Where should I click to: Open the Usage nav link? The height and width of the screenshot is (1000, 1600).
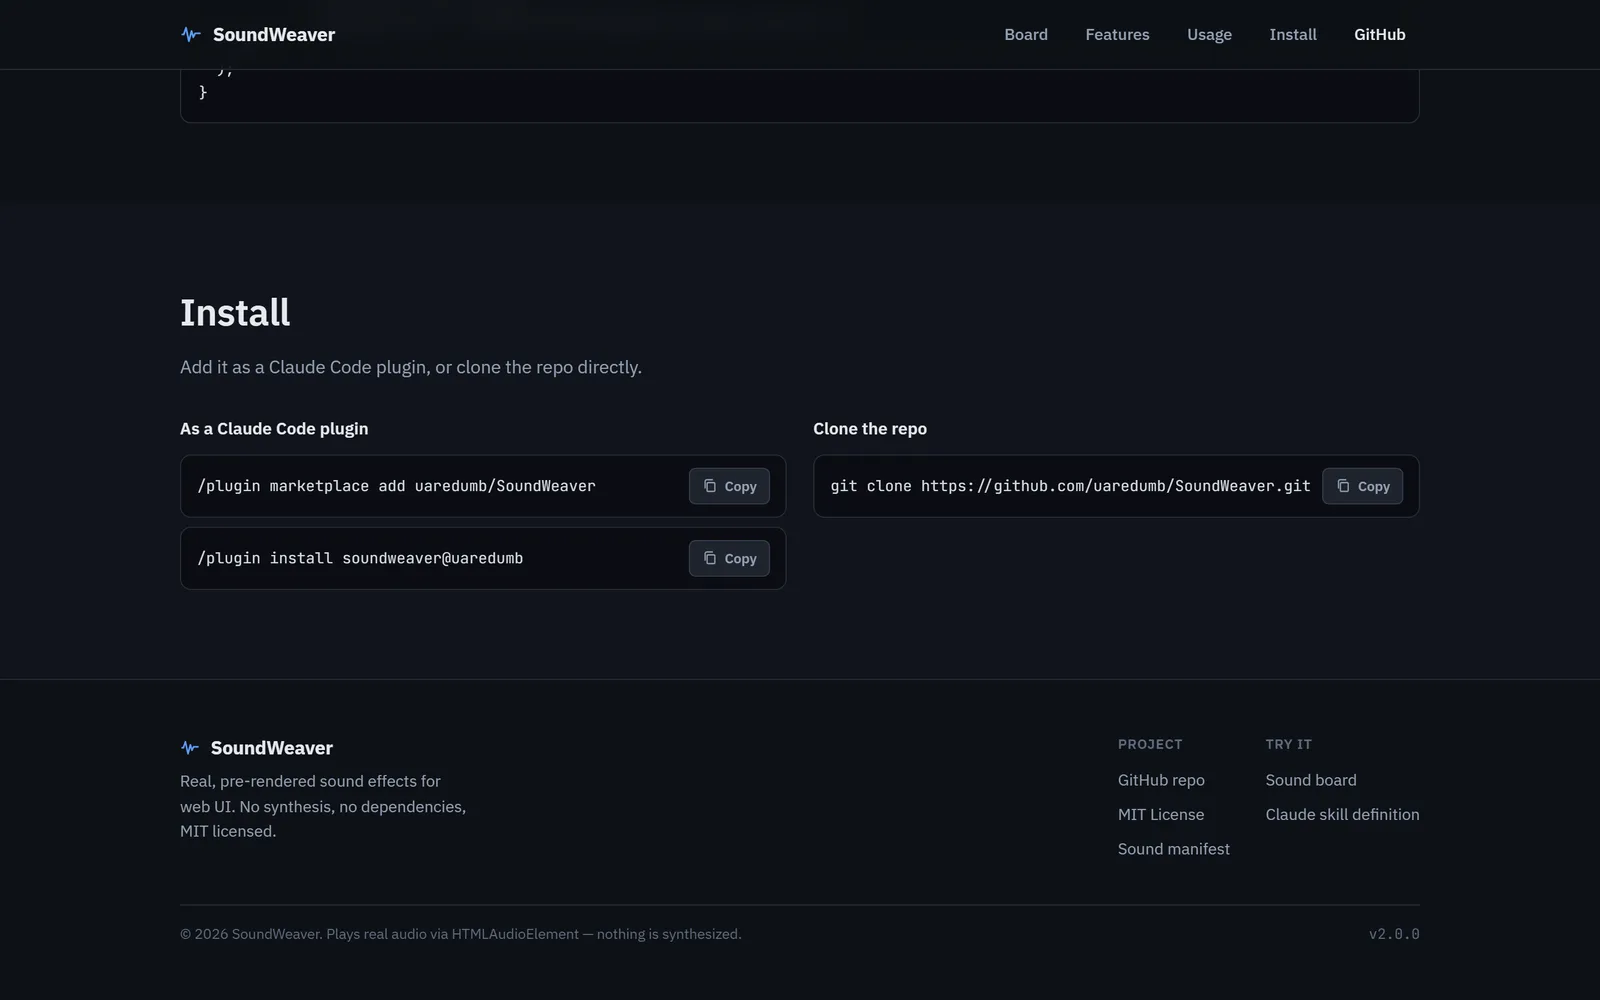pyautogui.click(x=1209, y=35)
